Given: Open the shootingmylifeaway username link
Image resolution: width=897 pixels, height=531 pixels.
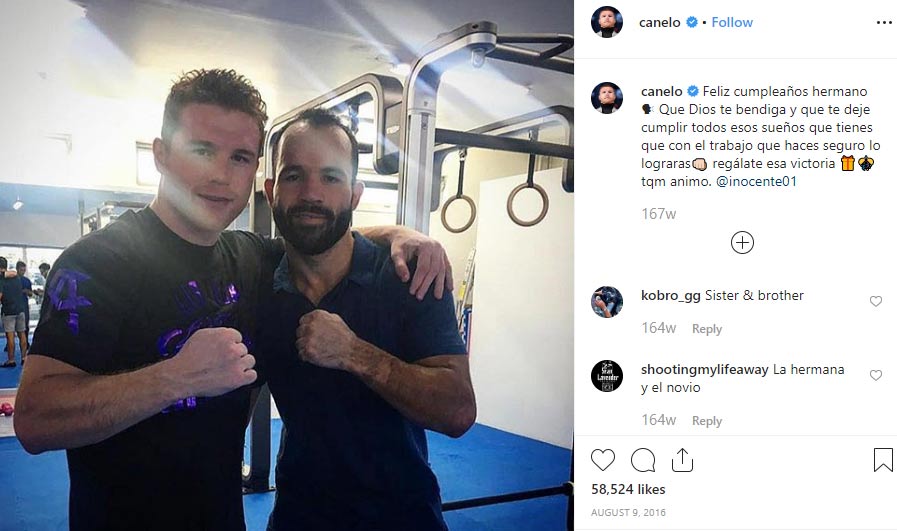Looking at the screenshot, I should point(704,370).
